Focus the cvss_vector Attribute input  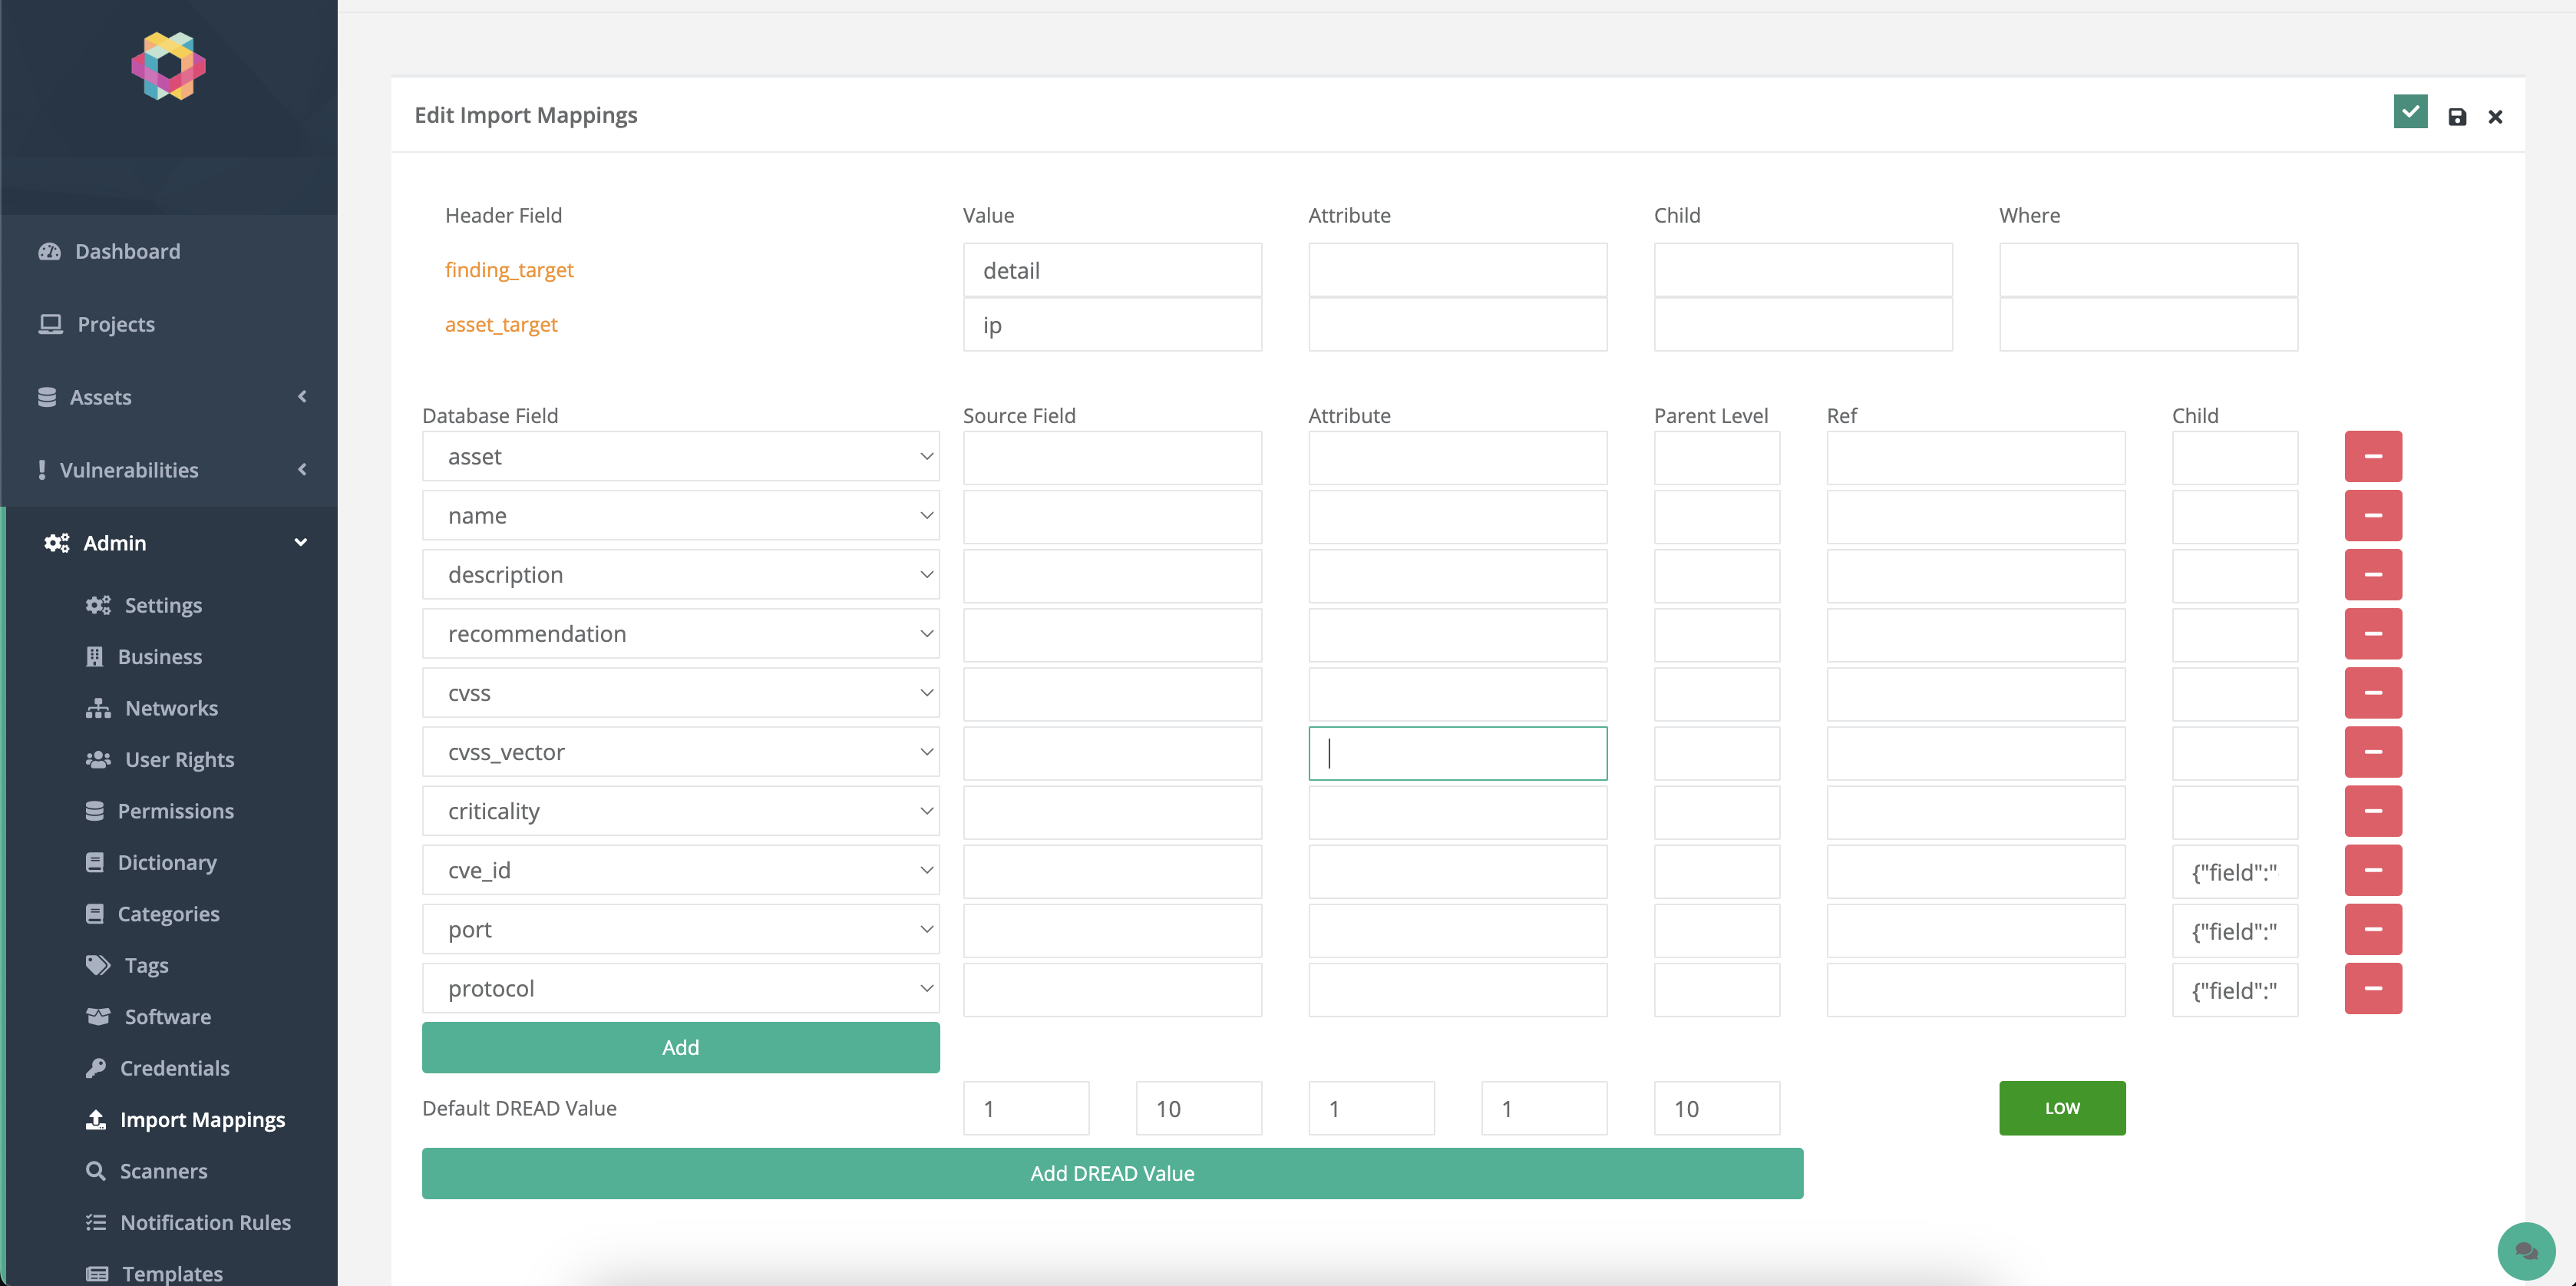click(x=1457, y=753)
